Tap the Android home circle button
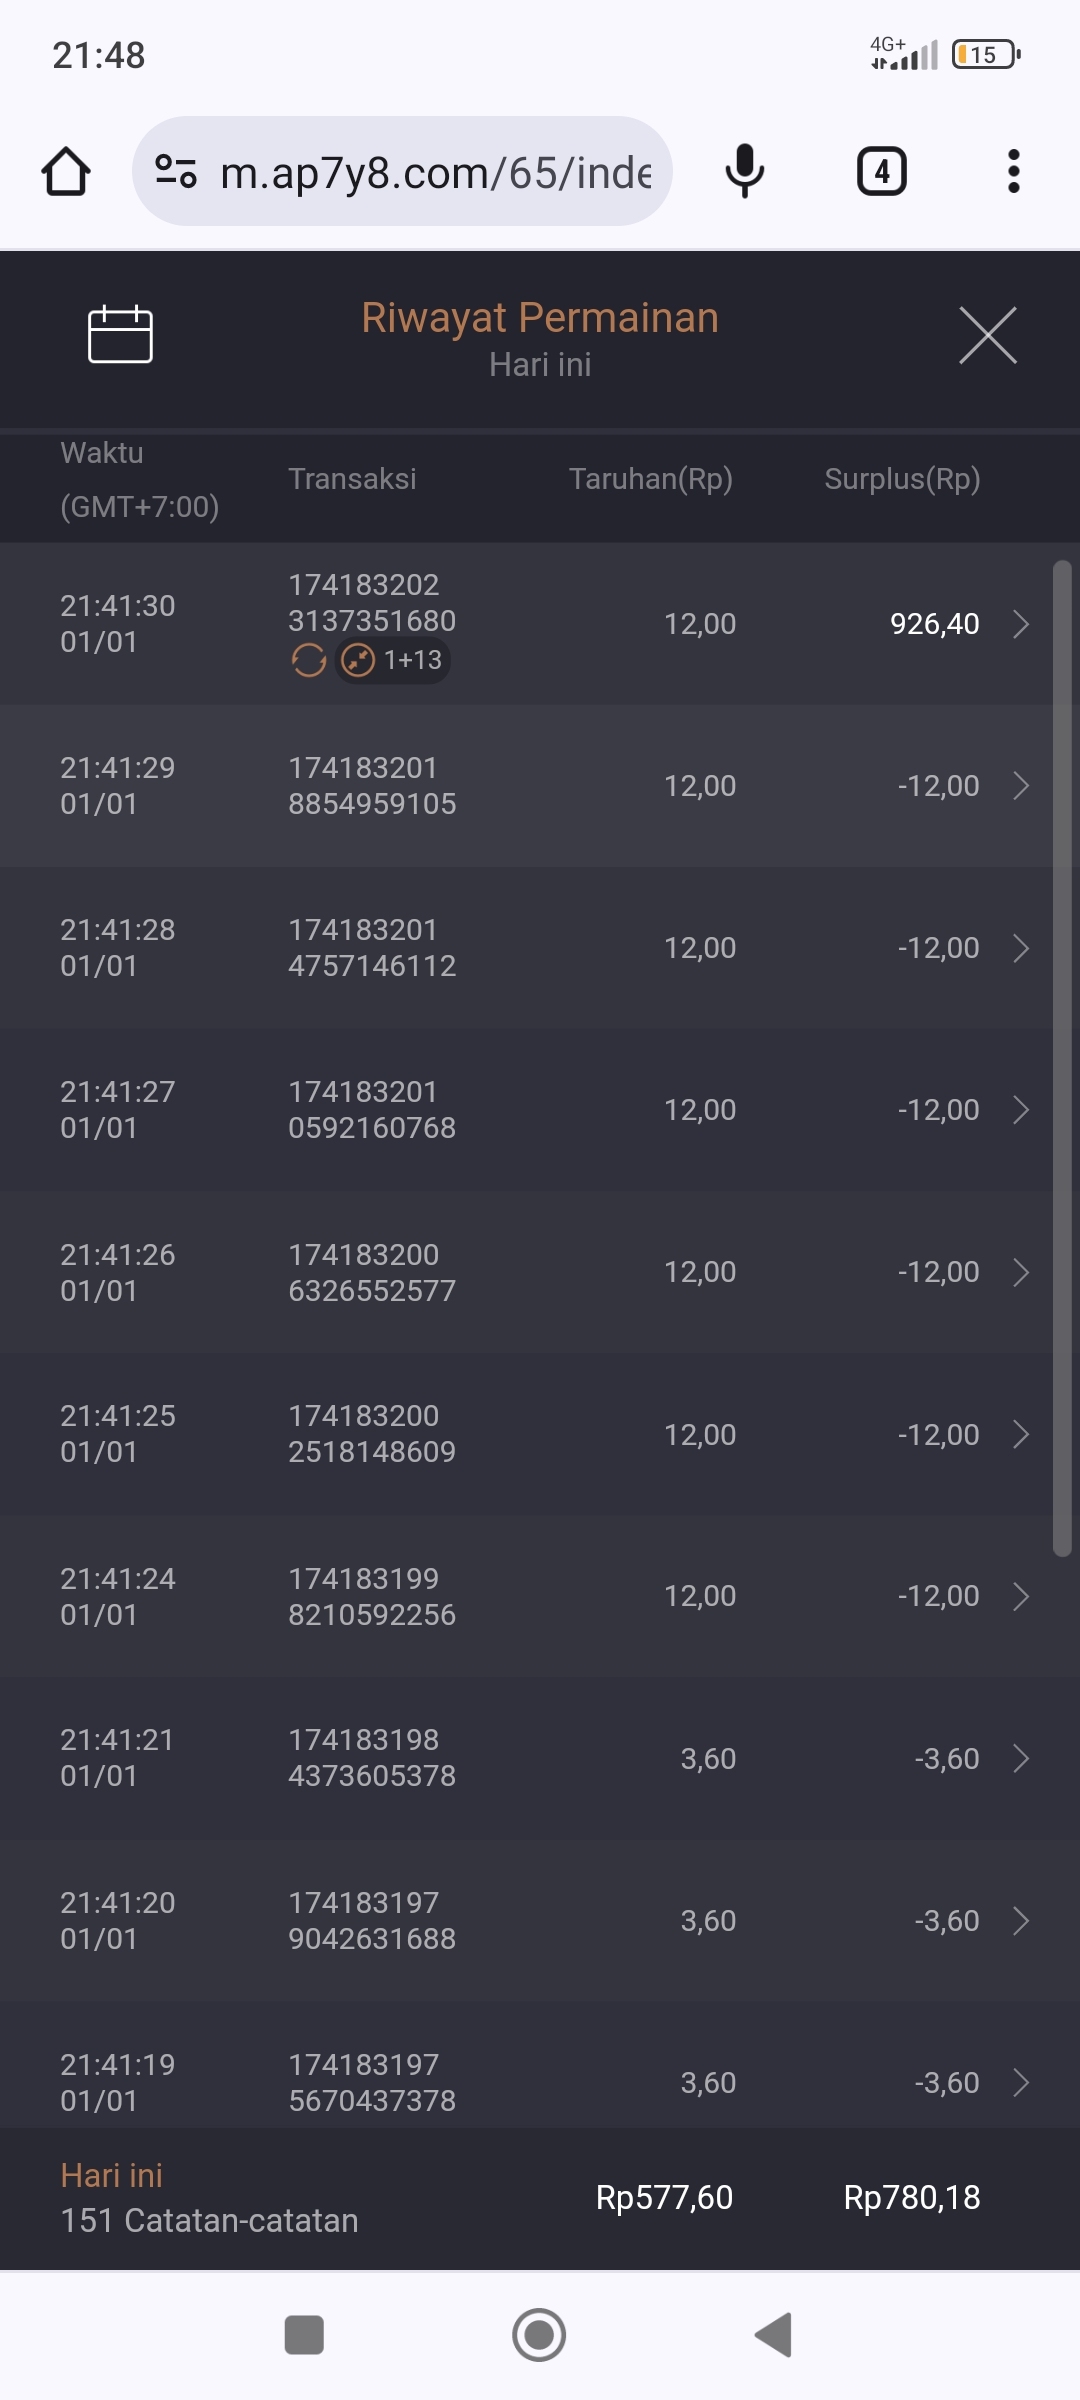The height and width of the screenshot is (2400, 1080). (x=539, y=2335)
